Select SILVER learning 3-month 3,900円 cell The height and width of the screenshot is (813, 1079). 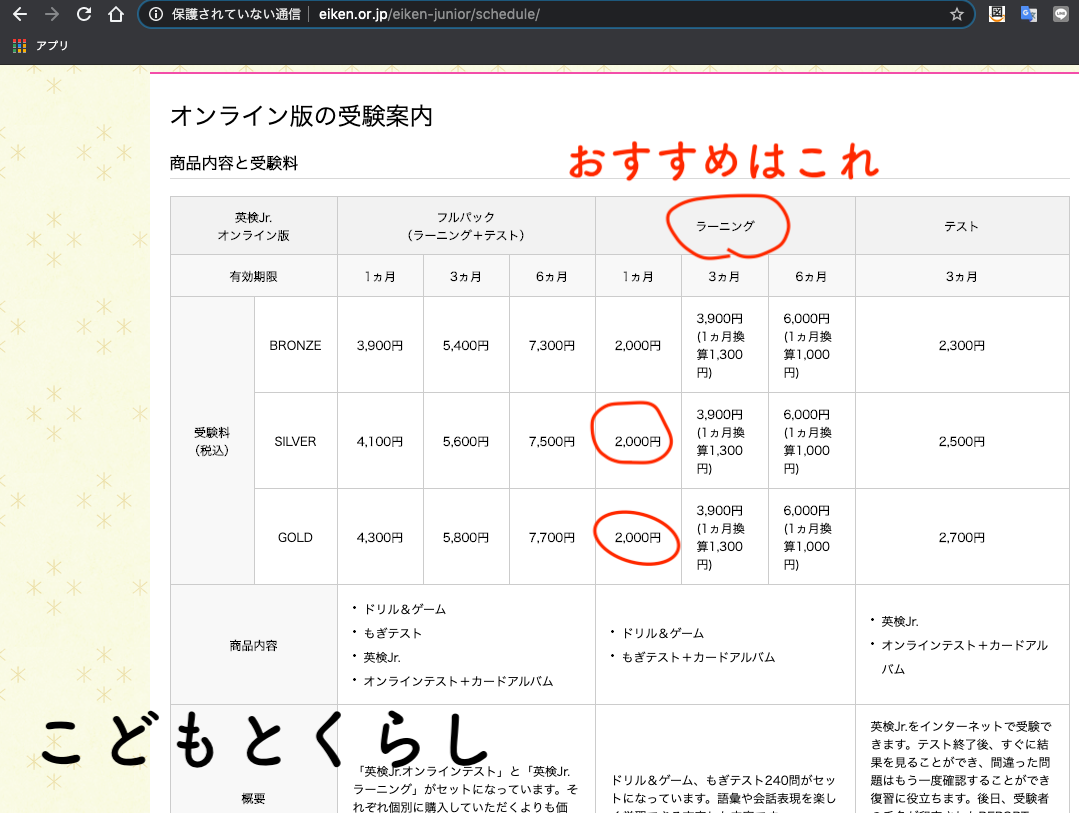[x=725, y=441]
